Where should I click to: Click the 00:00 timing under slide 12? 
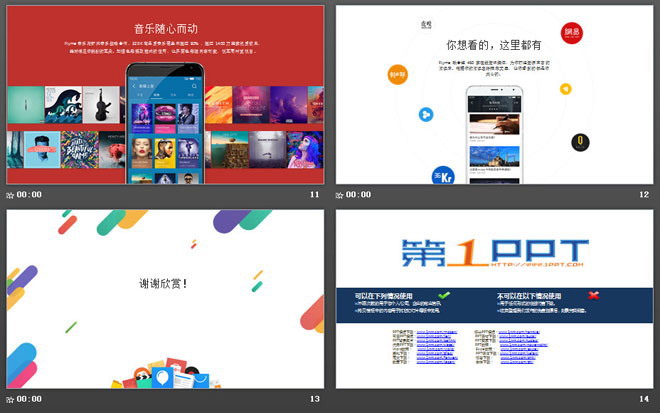359,195
